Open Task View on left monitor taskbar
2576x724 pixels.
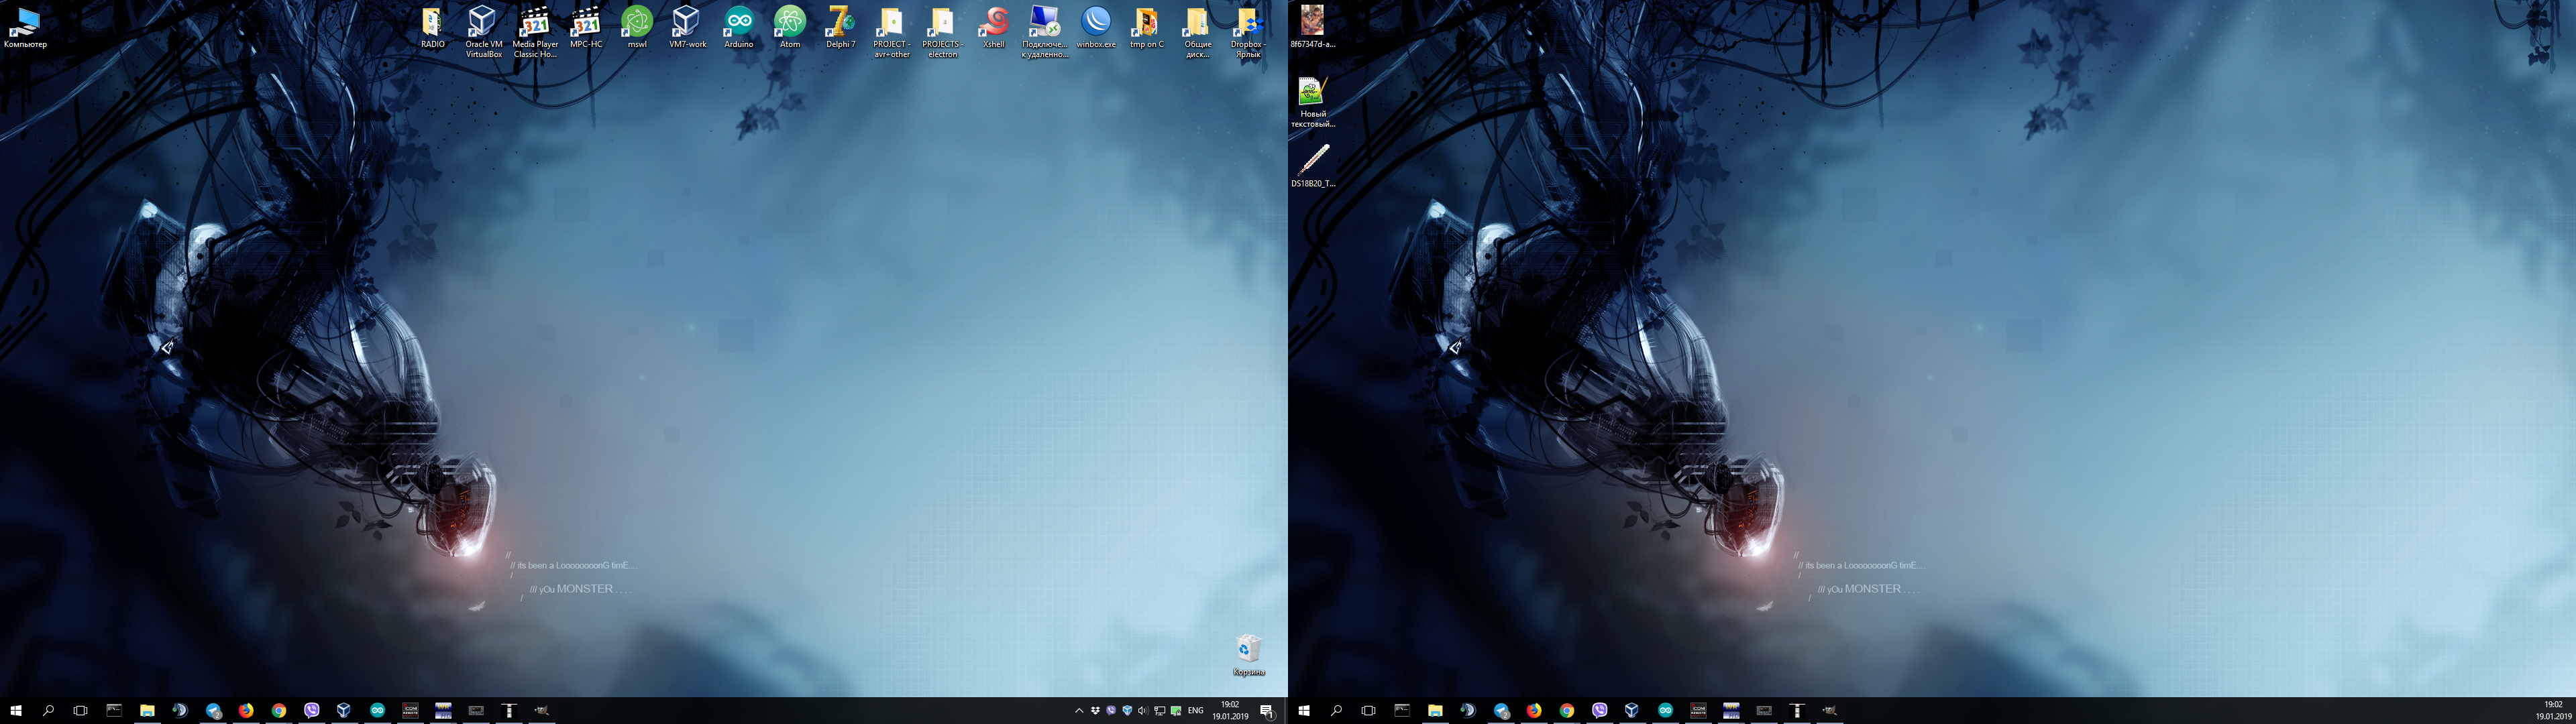pyautogui.click(x=80, y=710)
